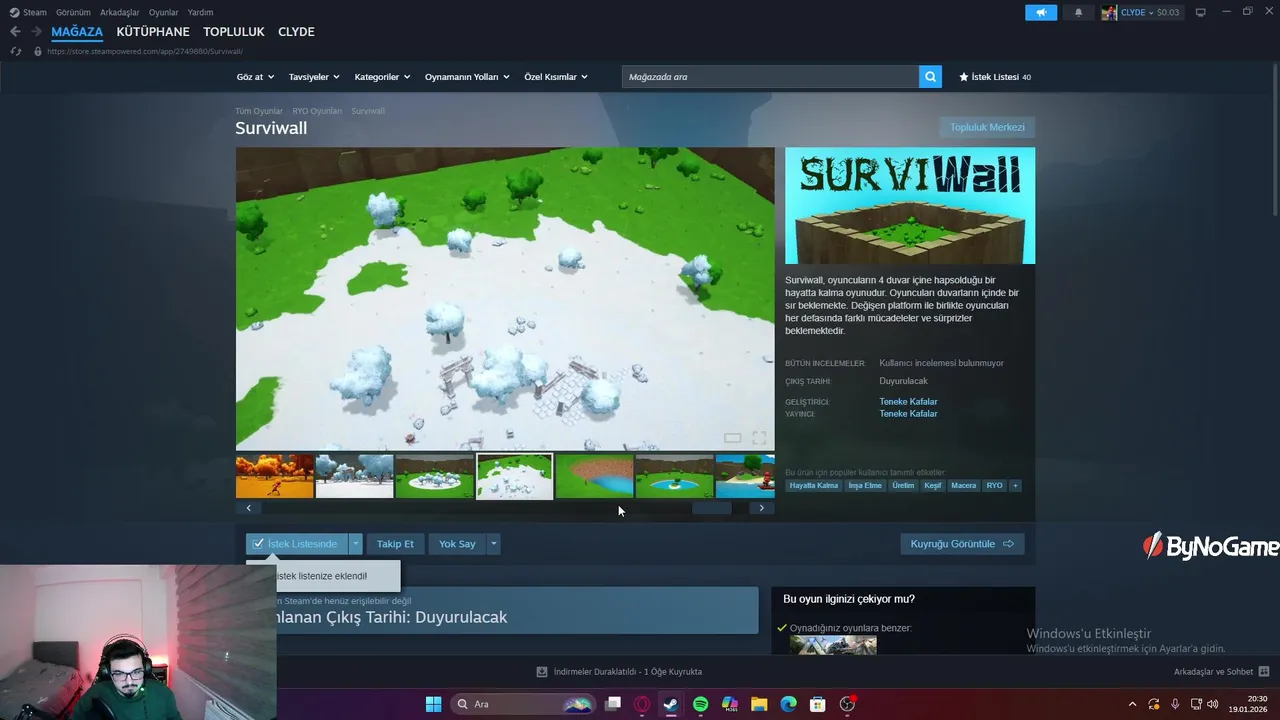Click the downloads status icon
The image size is (1280, 720).
542,672
